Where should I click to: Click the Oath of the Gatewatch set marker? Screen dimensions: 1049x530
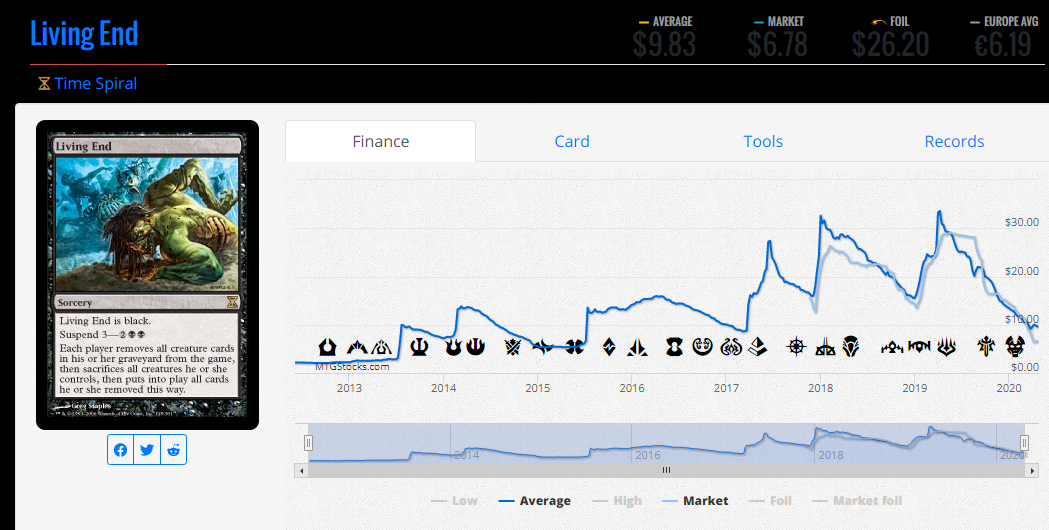pos(637,347)
